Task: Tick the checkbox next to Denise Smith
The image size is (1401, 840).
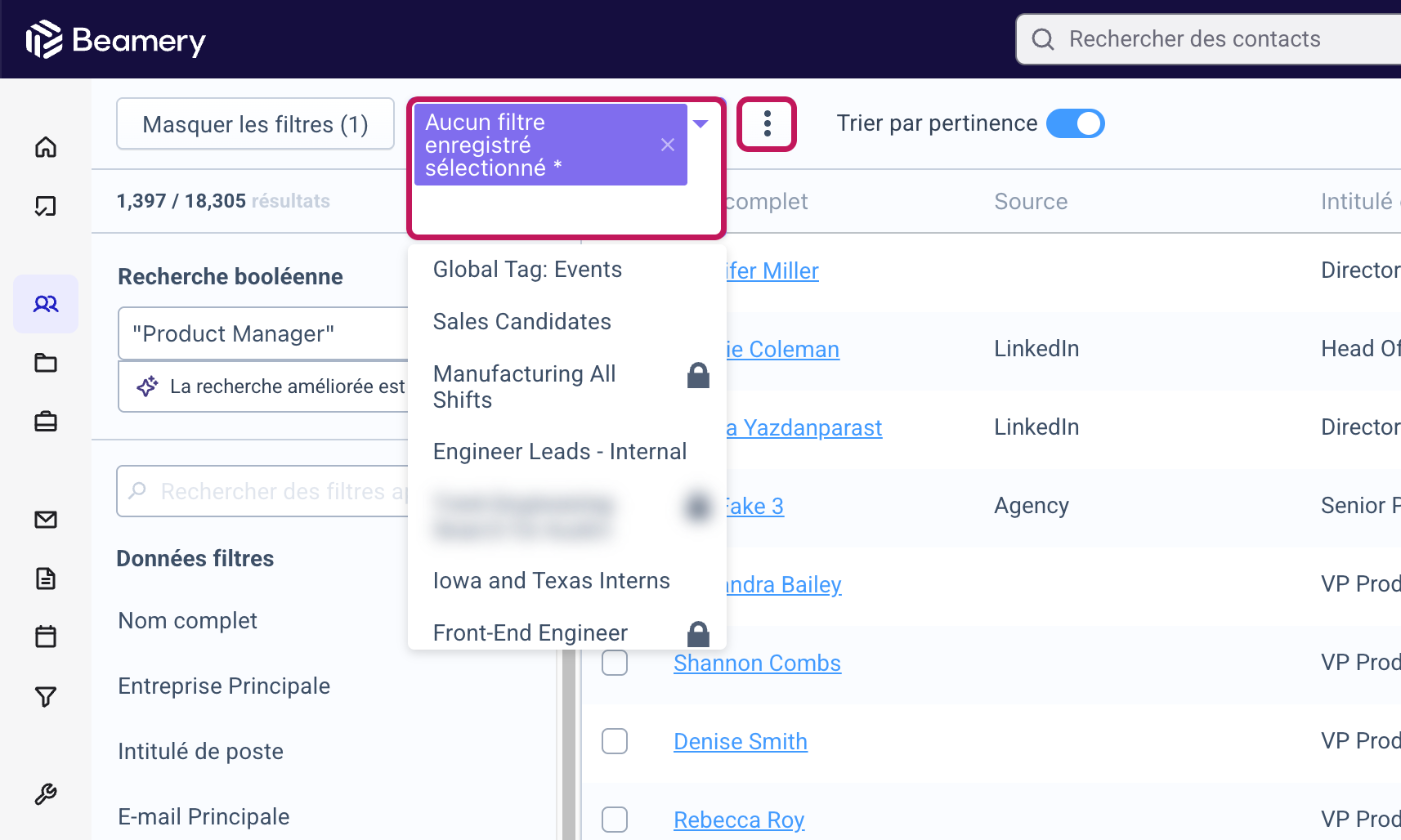Action: click(x=614, y=741)
